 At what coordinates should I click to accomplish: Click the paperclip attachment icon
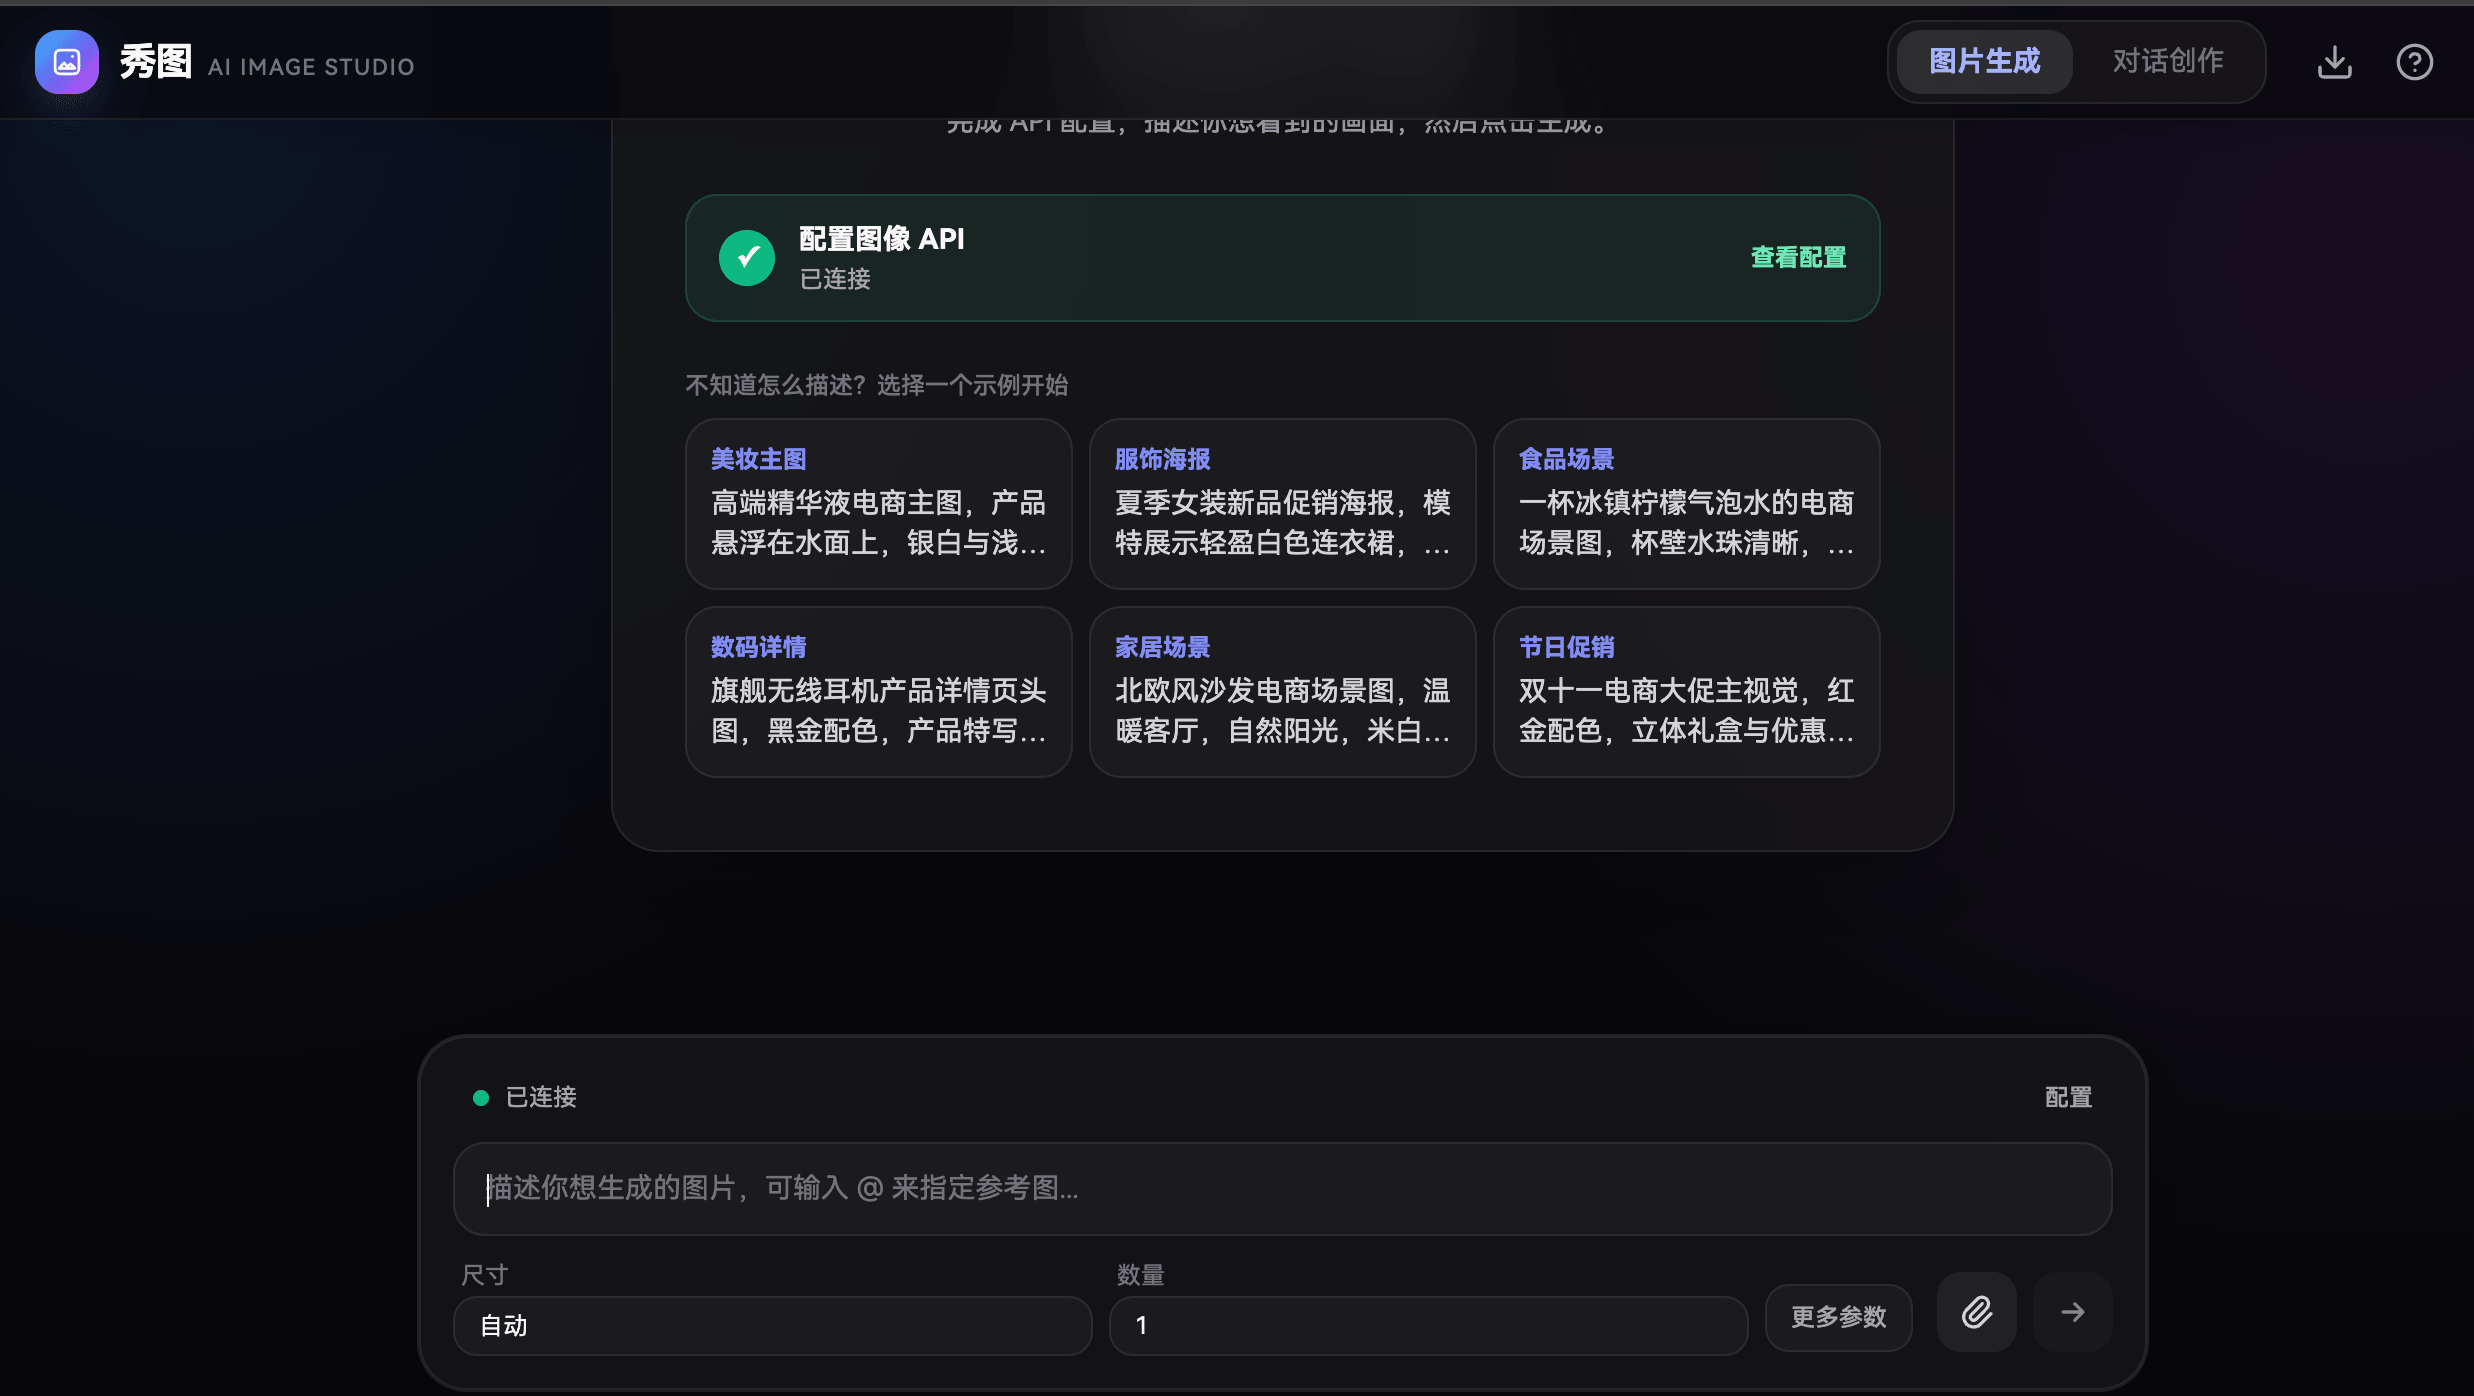1976,1312
